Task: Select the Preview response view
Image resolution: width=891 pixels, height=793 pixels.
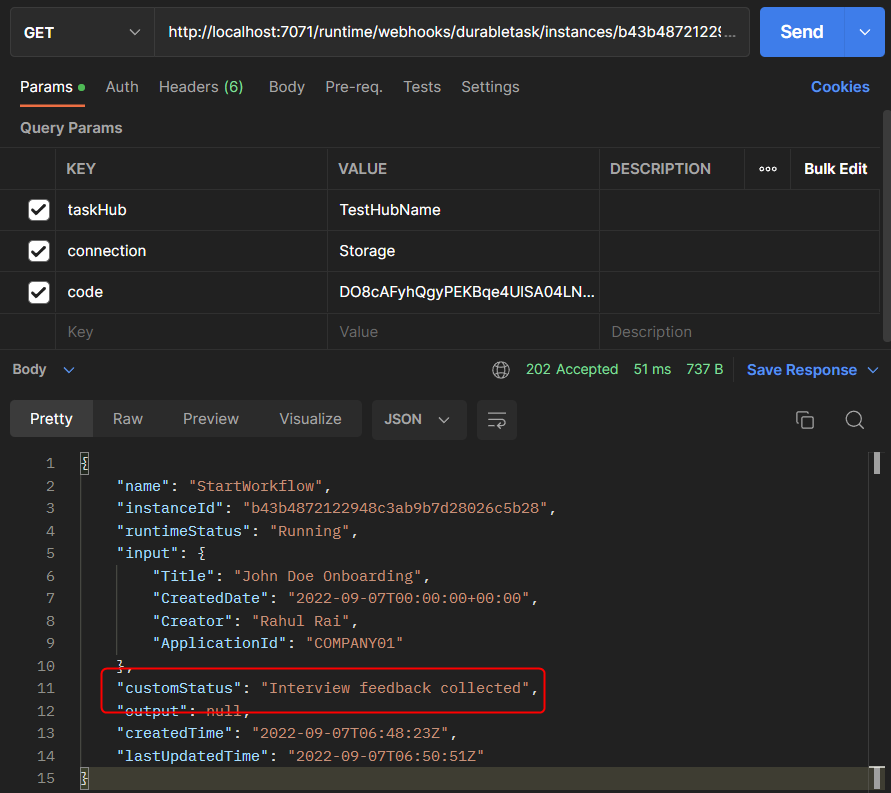Action: point(211,419)
